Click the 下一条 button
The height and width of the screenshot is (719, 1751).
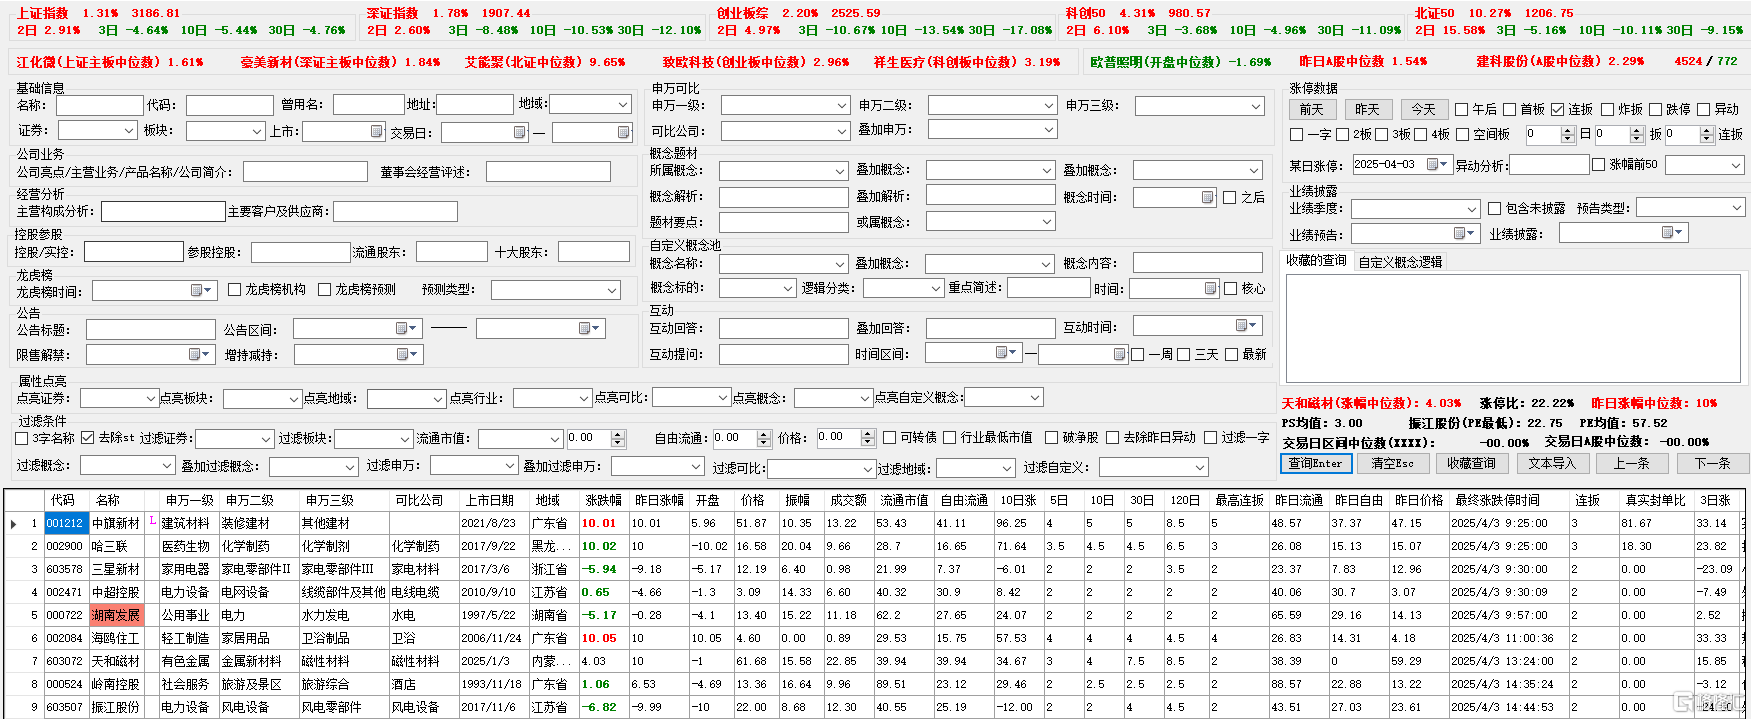[1712, 463]
